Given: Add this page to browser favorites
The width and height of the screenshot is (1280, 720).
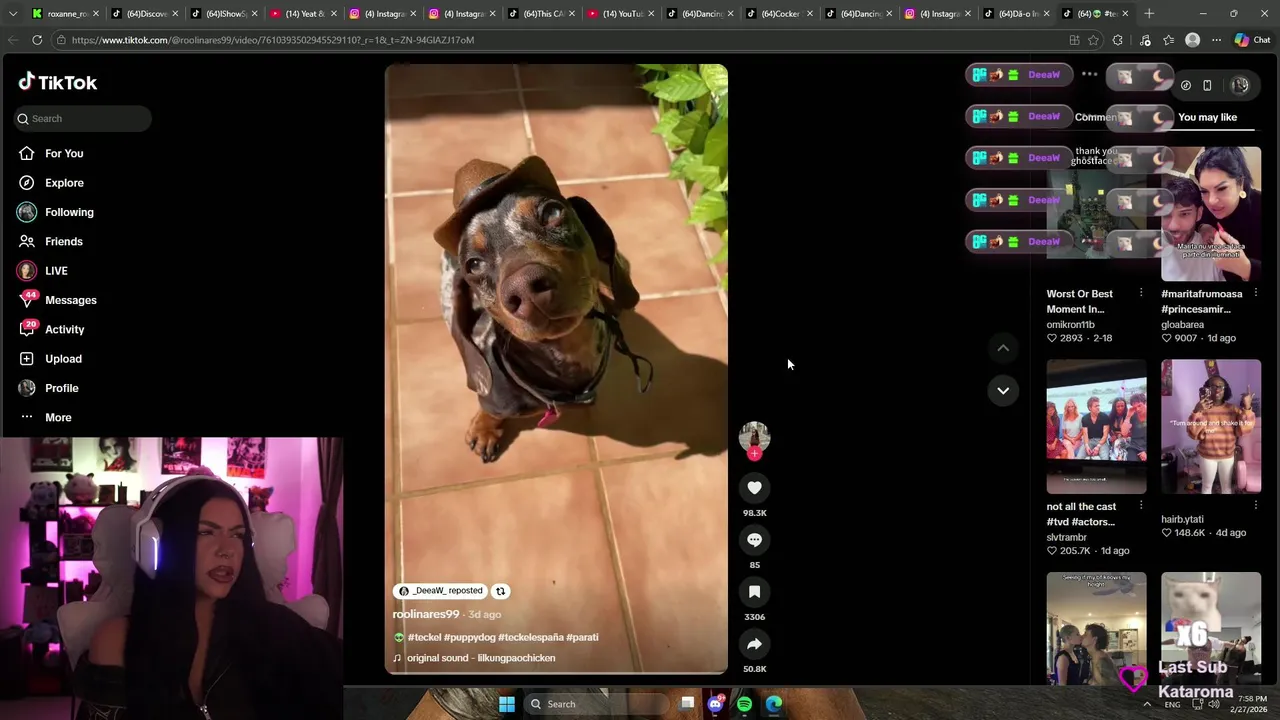Looking at the screenshot, I should pos(1093,40).
